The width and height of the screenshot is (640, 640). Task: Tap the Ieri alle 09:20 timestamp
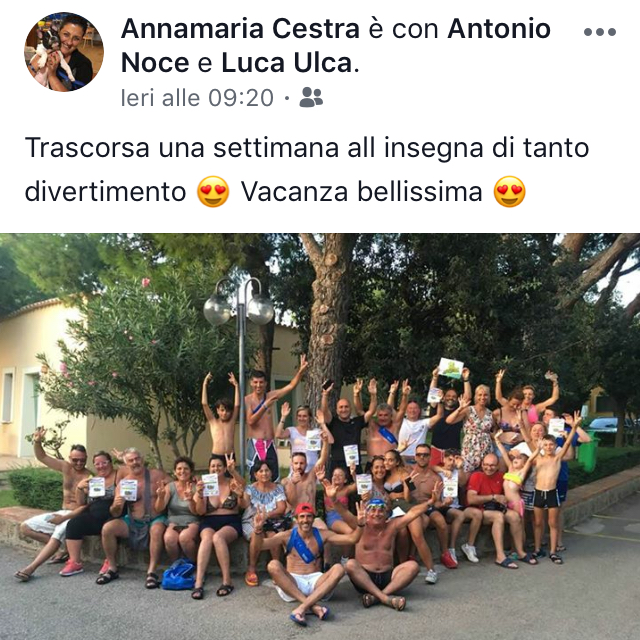pyautogui.click(x=197, y=98)
